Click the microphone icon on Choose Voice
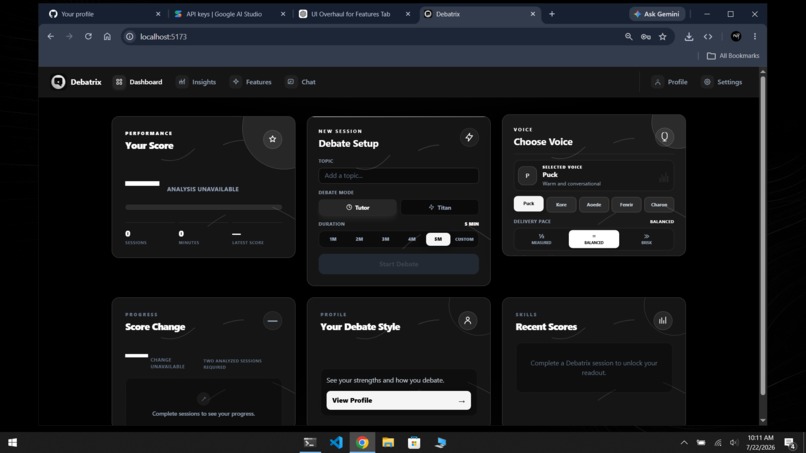The image size is (806, 453). (x=664, y=136)
